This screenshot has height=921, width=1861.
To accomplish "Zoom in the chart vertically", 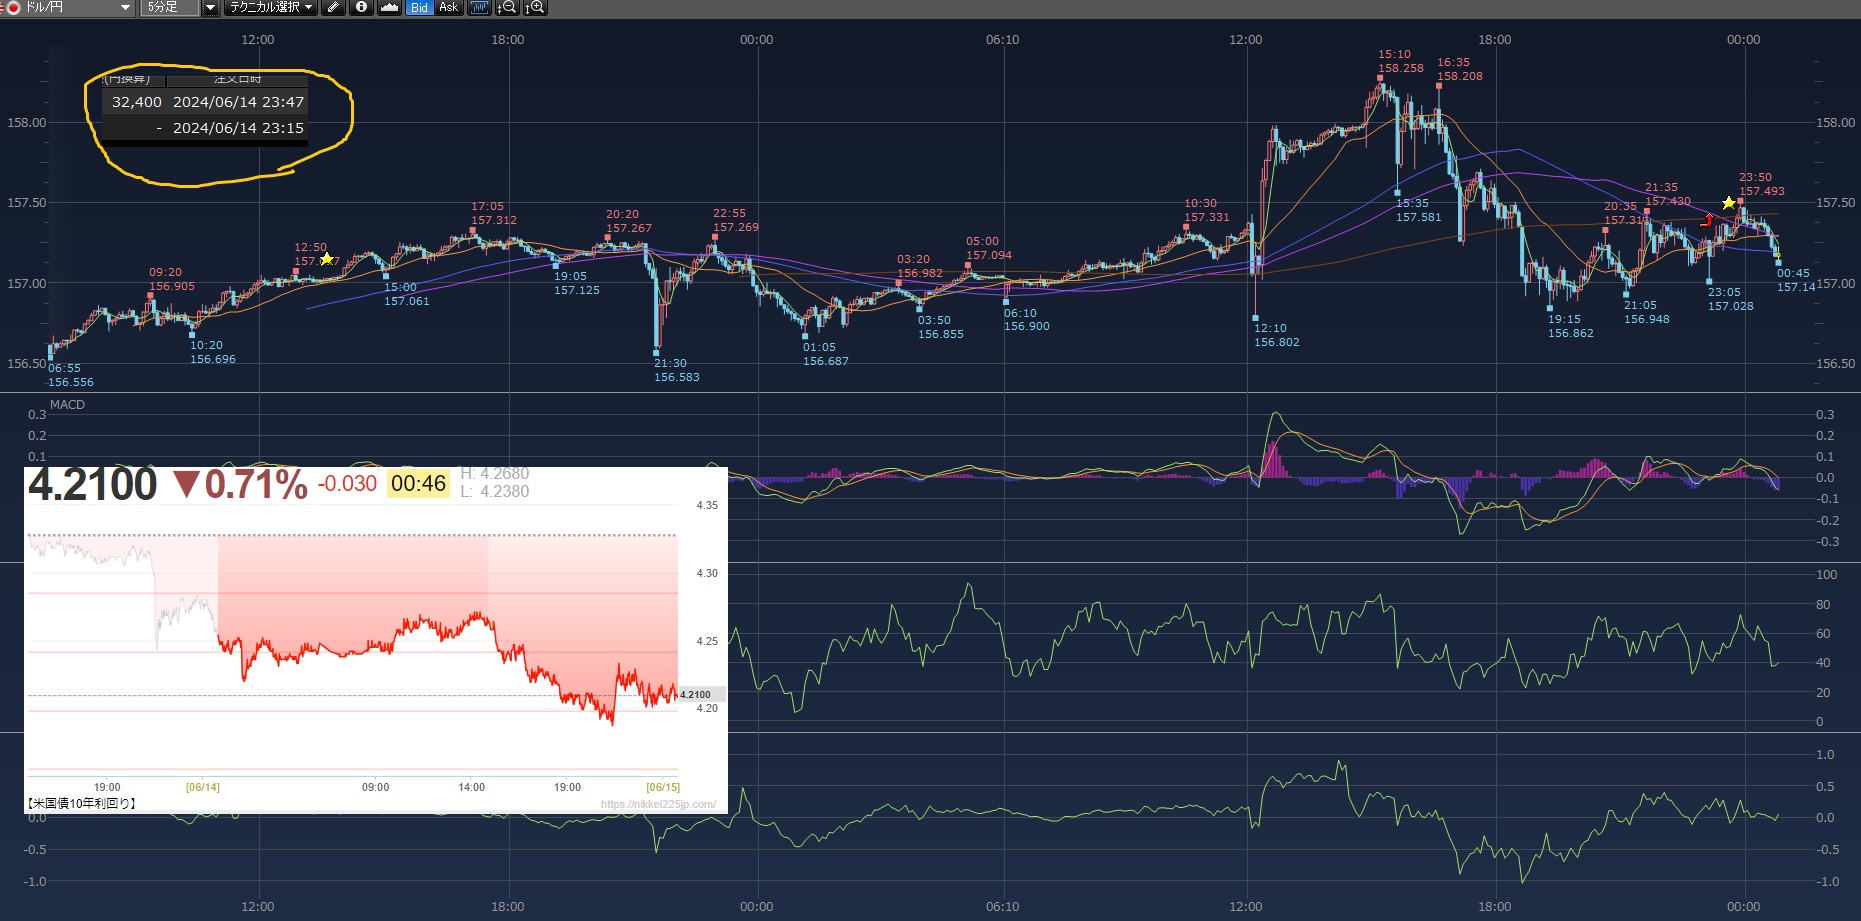I will (x=536, y=8).
